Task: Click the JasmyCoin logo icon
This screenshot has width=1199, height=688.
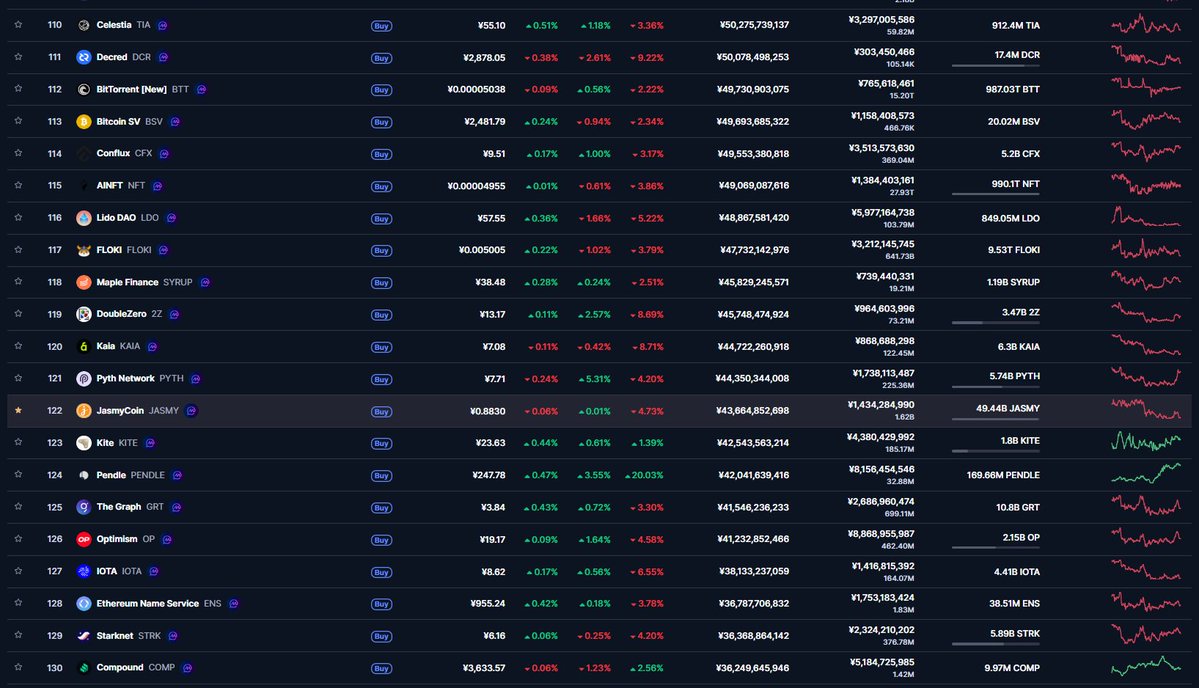Action: (84, 411)
